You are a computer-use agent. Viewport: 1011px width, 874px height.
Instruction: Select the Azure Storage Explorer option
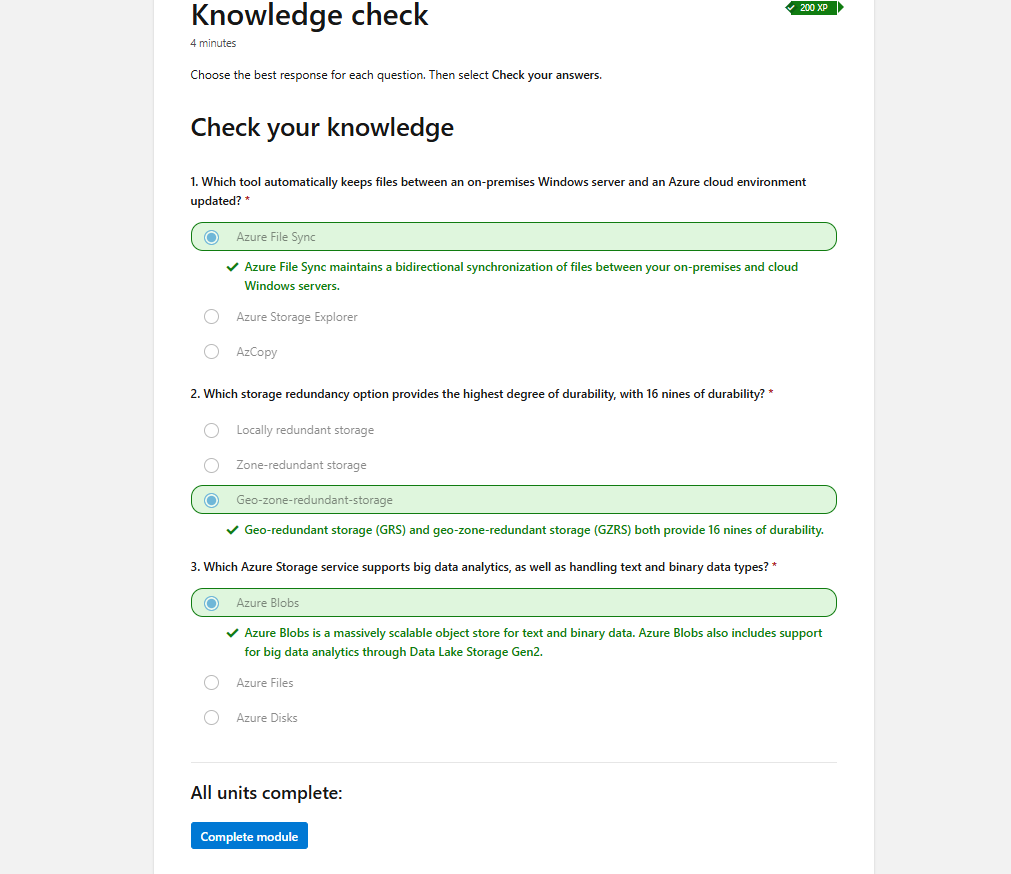click(211, 316)
